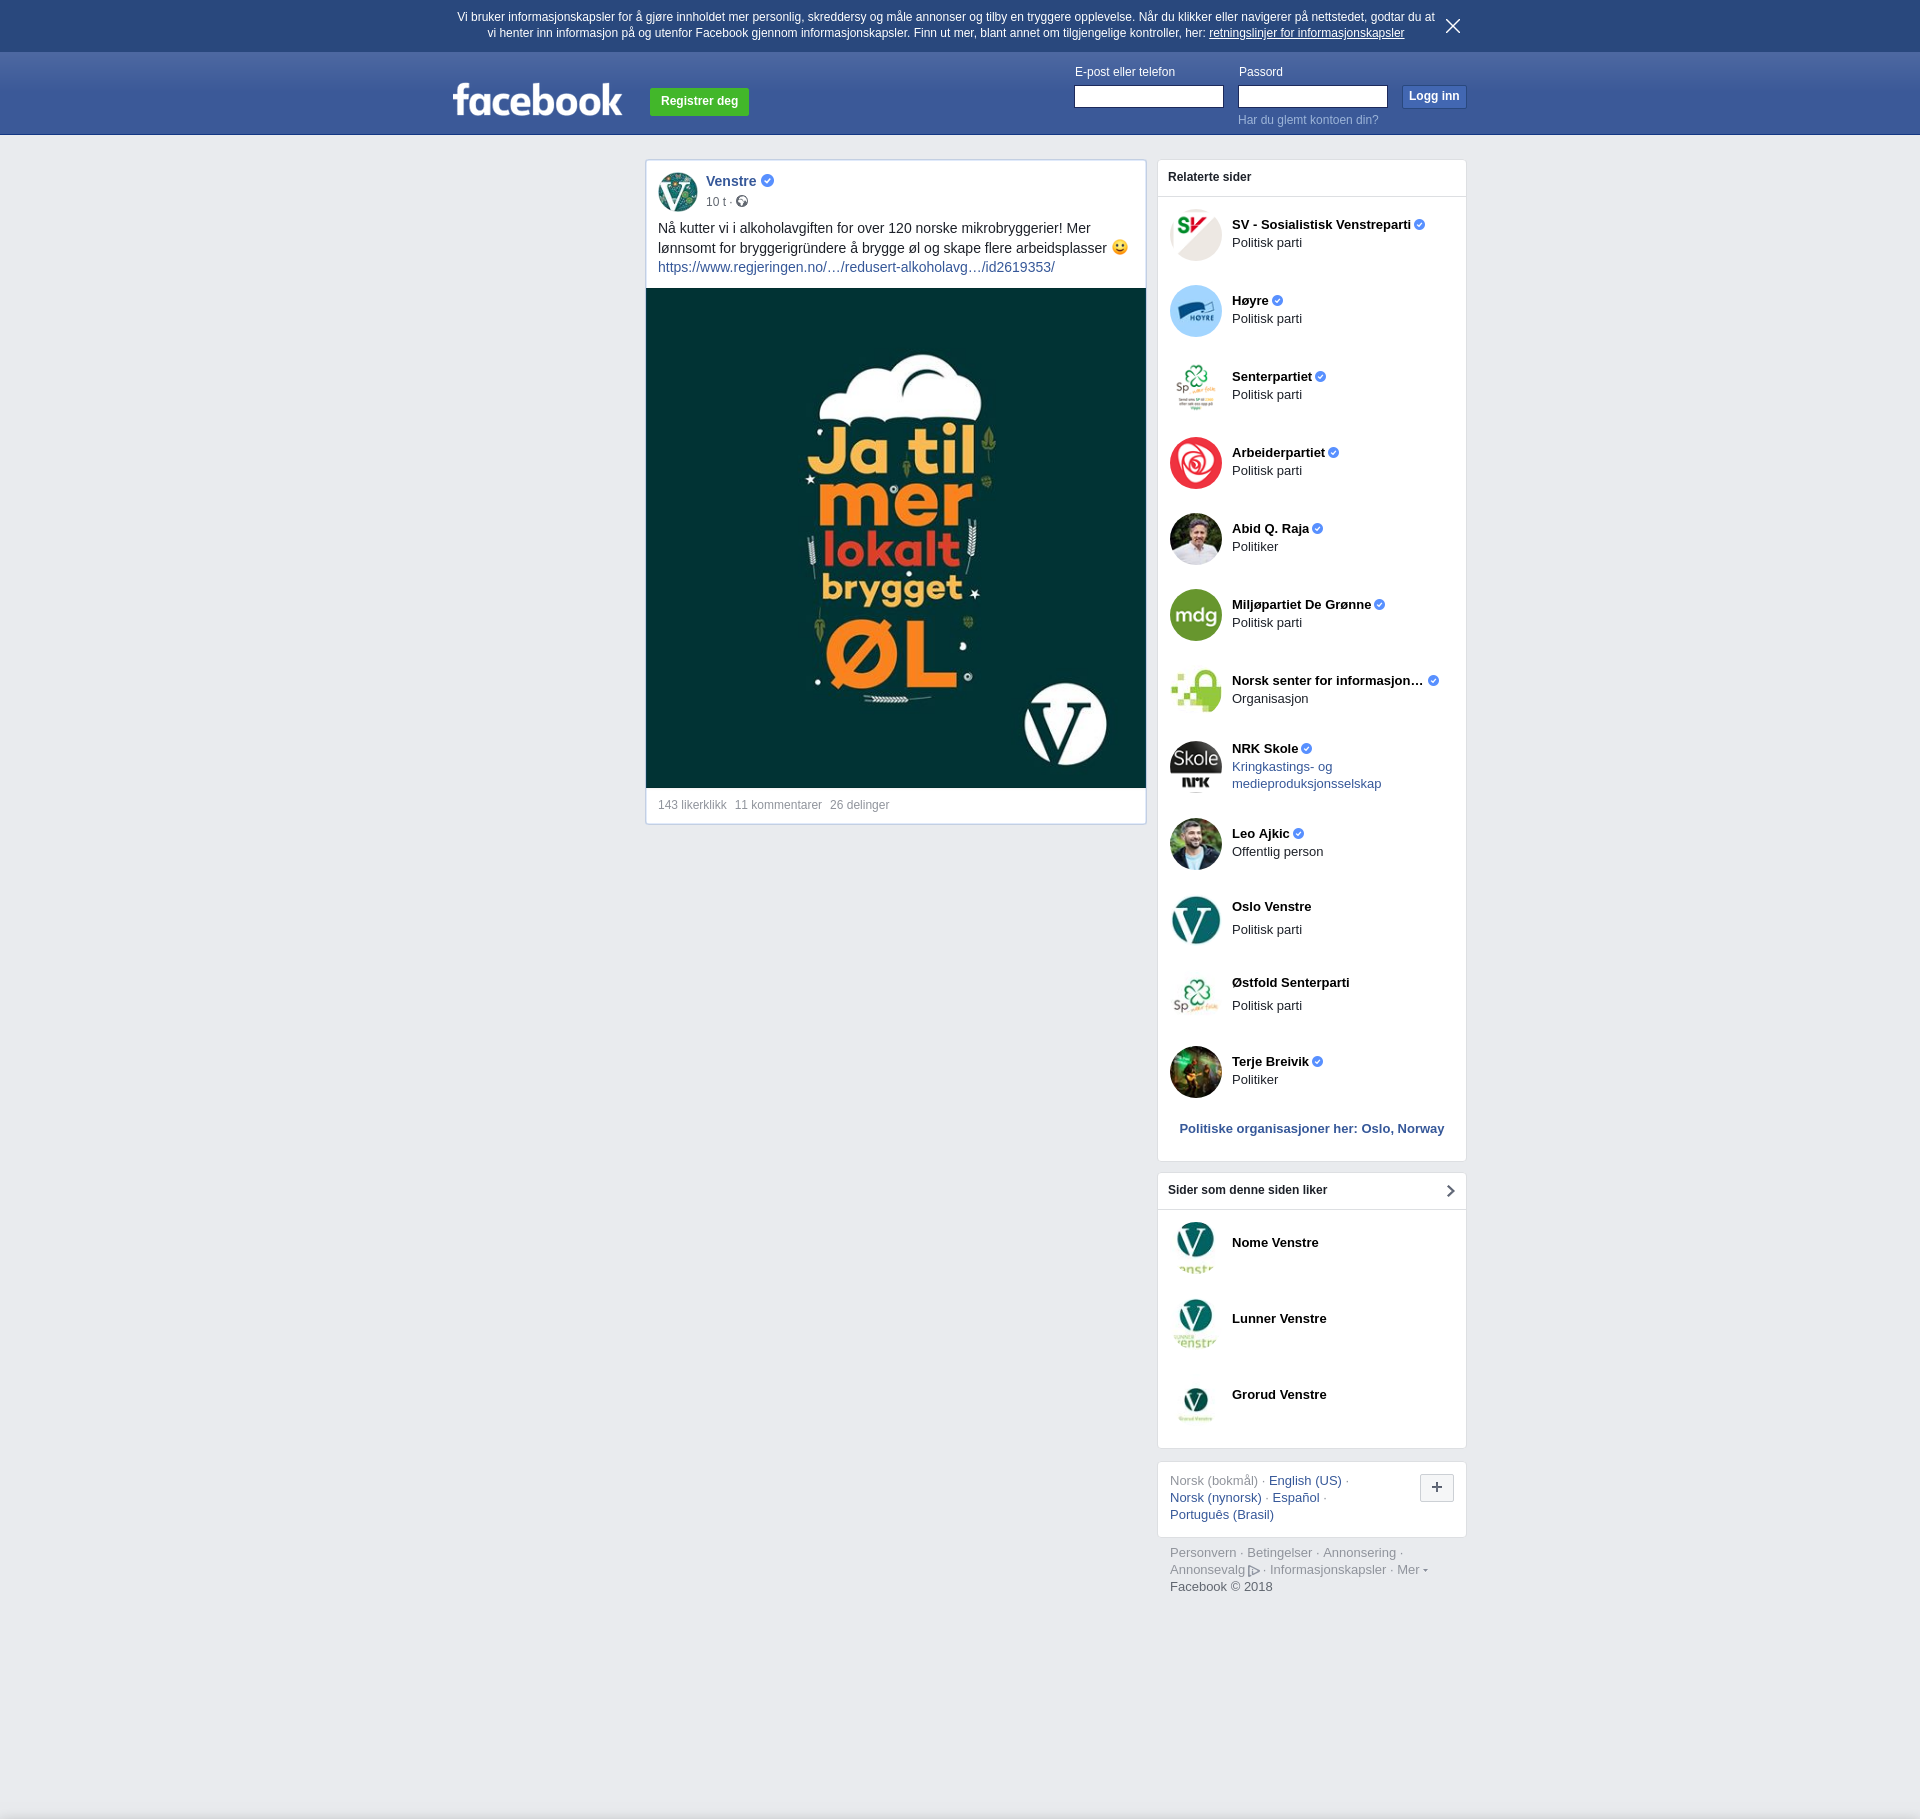Open 'Politiske organisasjoner her: Oslo, Norway' link

pyautogui.click(x=1312, y=1129)
